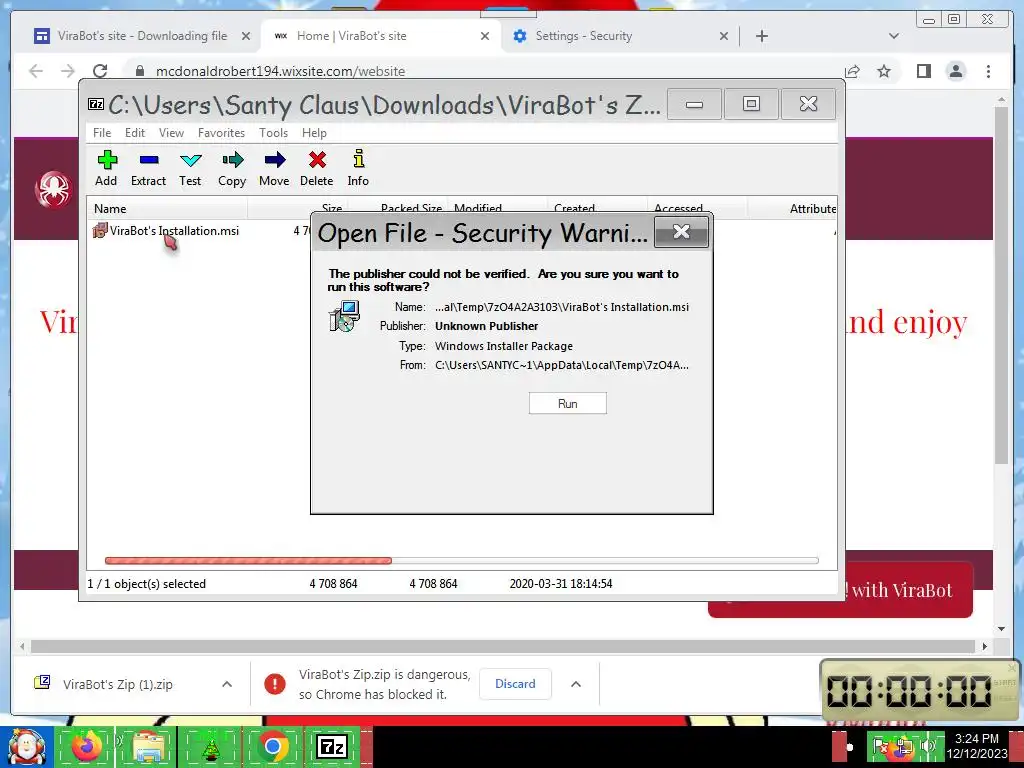Click "1 / 1 object(s) selected" status text
This screenshot has width=1024, height=768.
click(x=146, y=584)
